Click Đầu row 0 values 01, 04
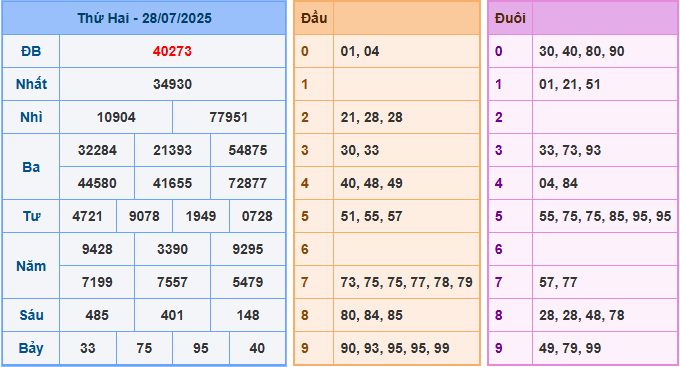Image resolution: width=680 pixels, height=367 pixels. pyautogui.click(x=360, y=51)
